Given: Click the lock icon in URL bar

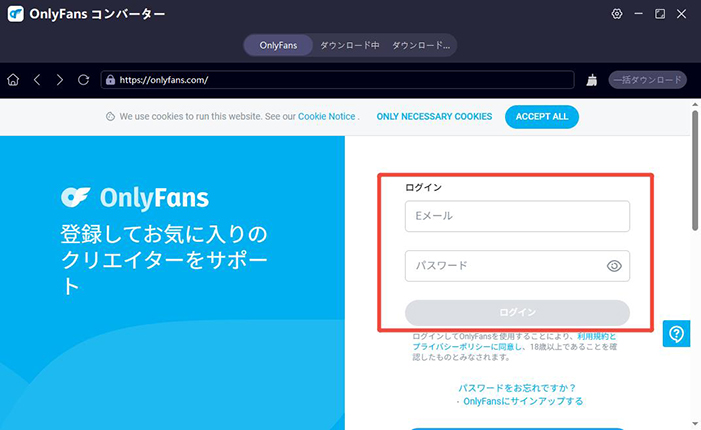Looking at the screenshot, I should pyautogui.click(x=110, y=80).
